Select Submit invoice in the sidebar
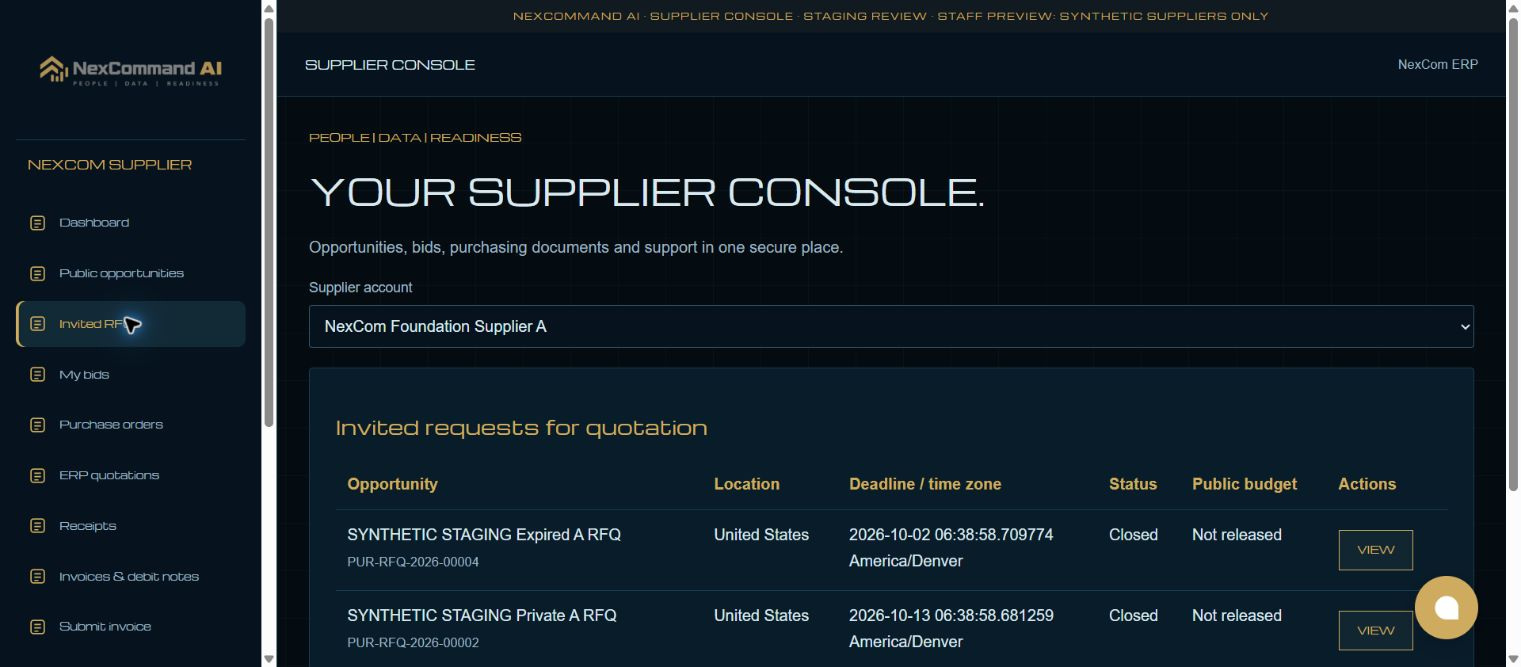The height and width of the screenshot is (667, 1521). 131,627
